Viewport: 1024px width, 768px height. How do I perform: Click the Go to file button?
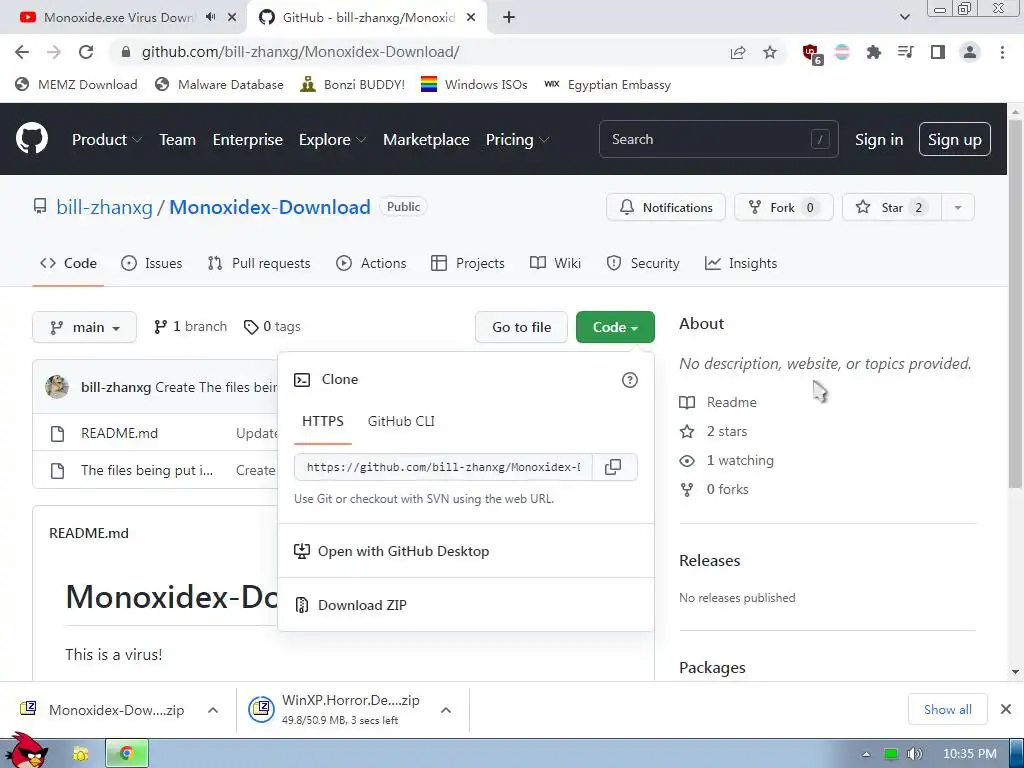point(521,327)
